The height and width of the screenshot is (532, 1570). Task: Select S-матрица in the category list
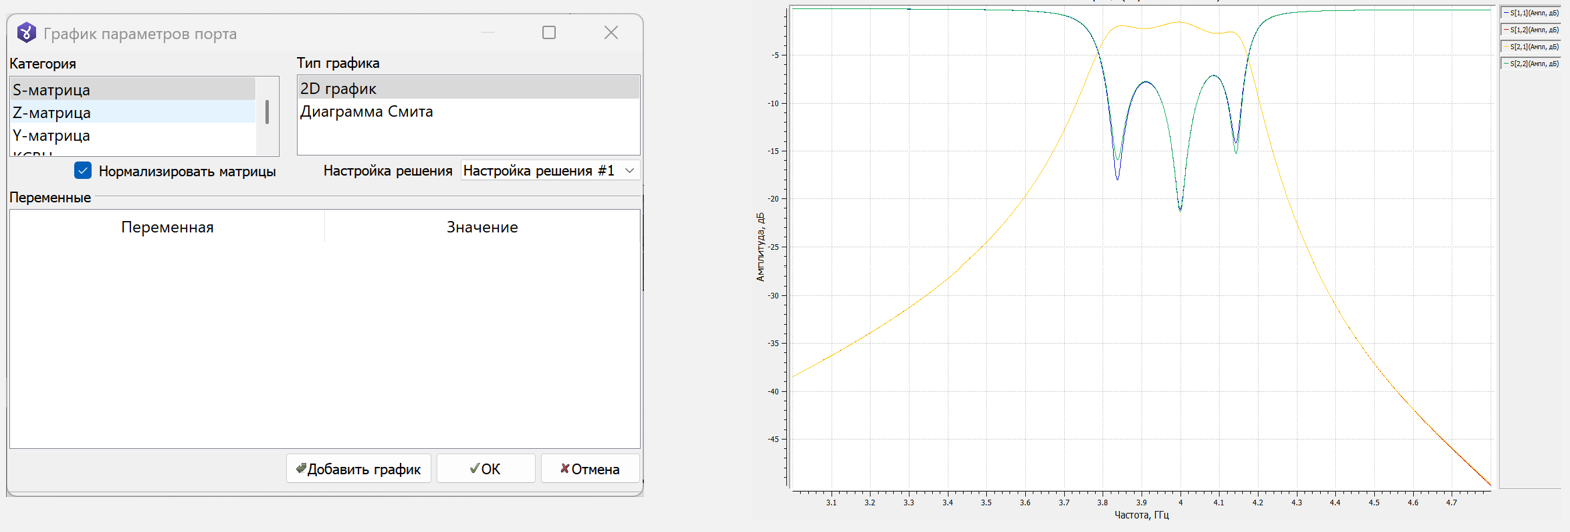[x=52, y=90]
